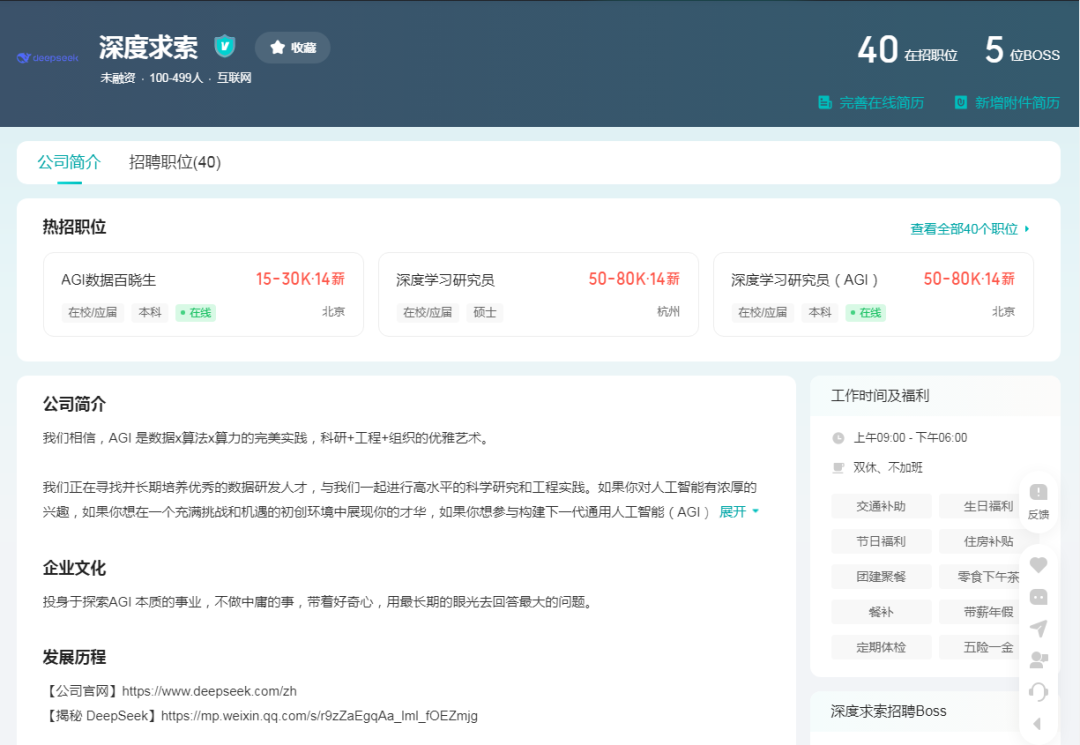Collapse side toolbar with left arrow
This screenshot has height=745, width=1080.
[x=1037, y=724]
